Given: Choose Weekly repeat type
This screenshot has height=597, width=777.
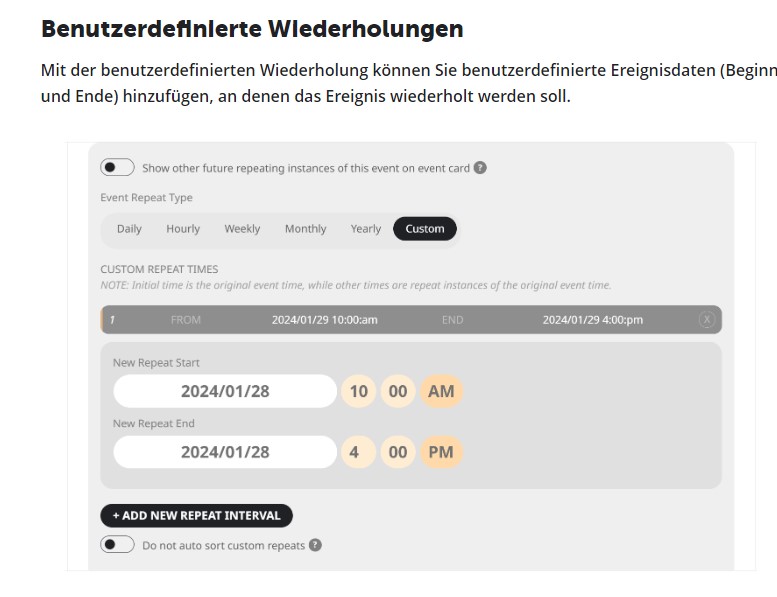Looking at the screenshot, I should pyautogui.click(x=242, y=229).
